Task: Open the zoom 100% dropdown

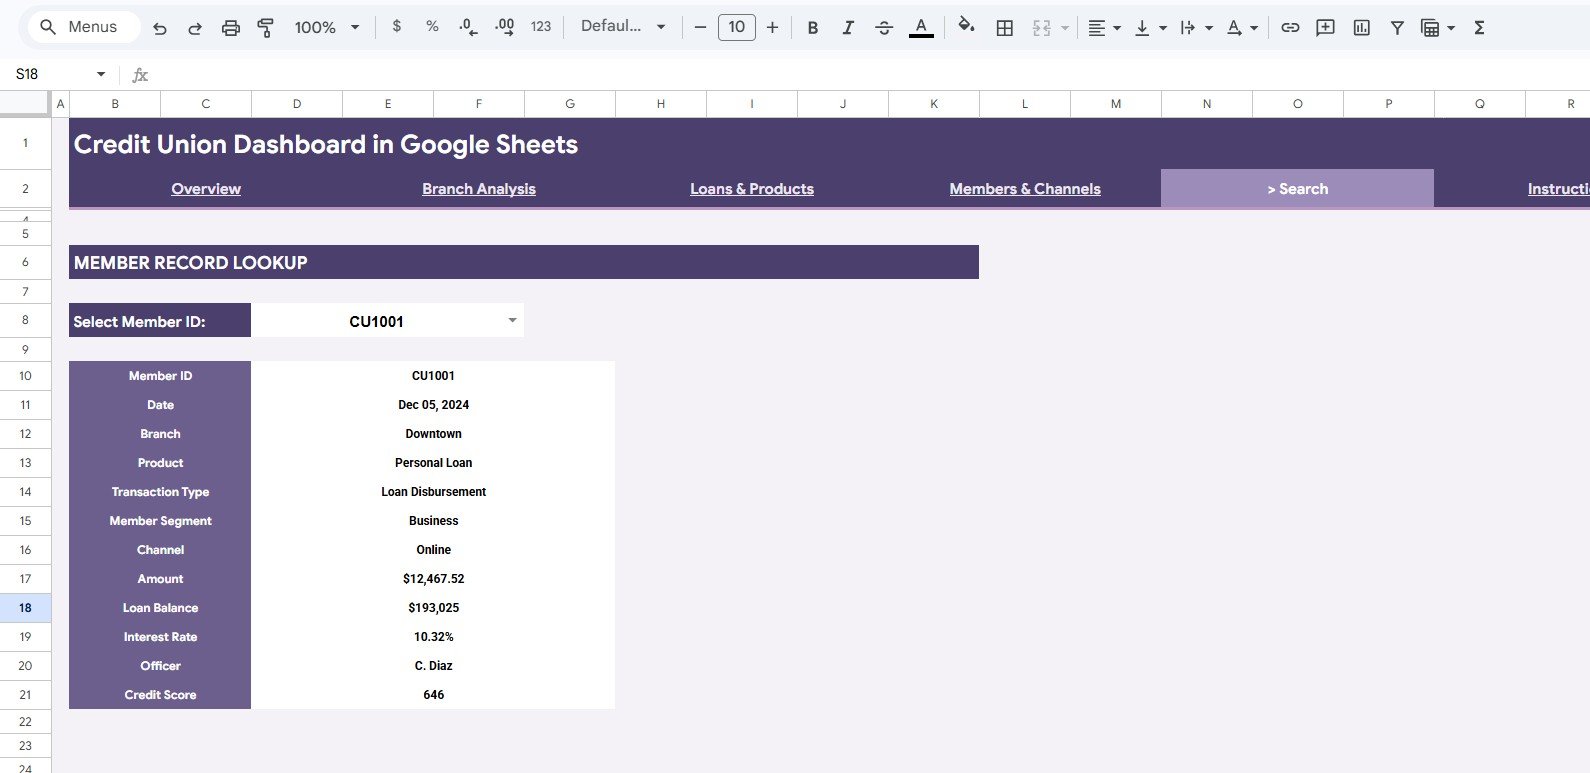Action: (x=327, y=28)
